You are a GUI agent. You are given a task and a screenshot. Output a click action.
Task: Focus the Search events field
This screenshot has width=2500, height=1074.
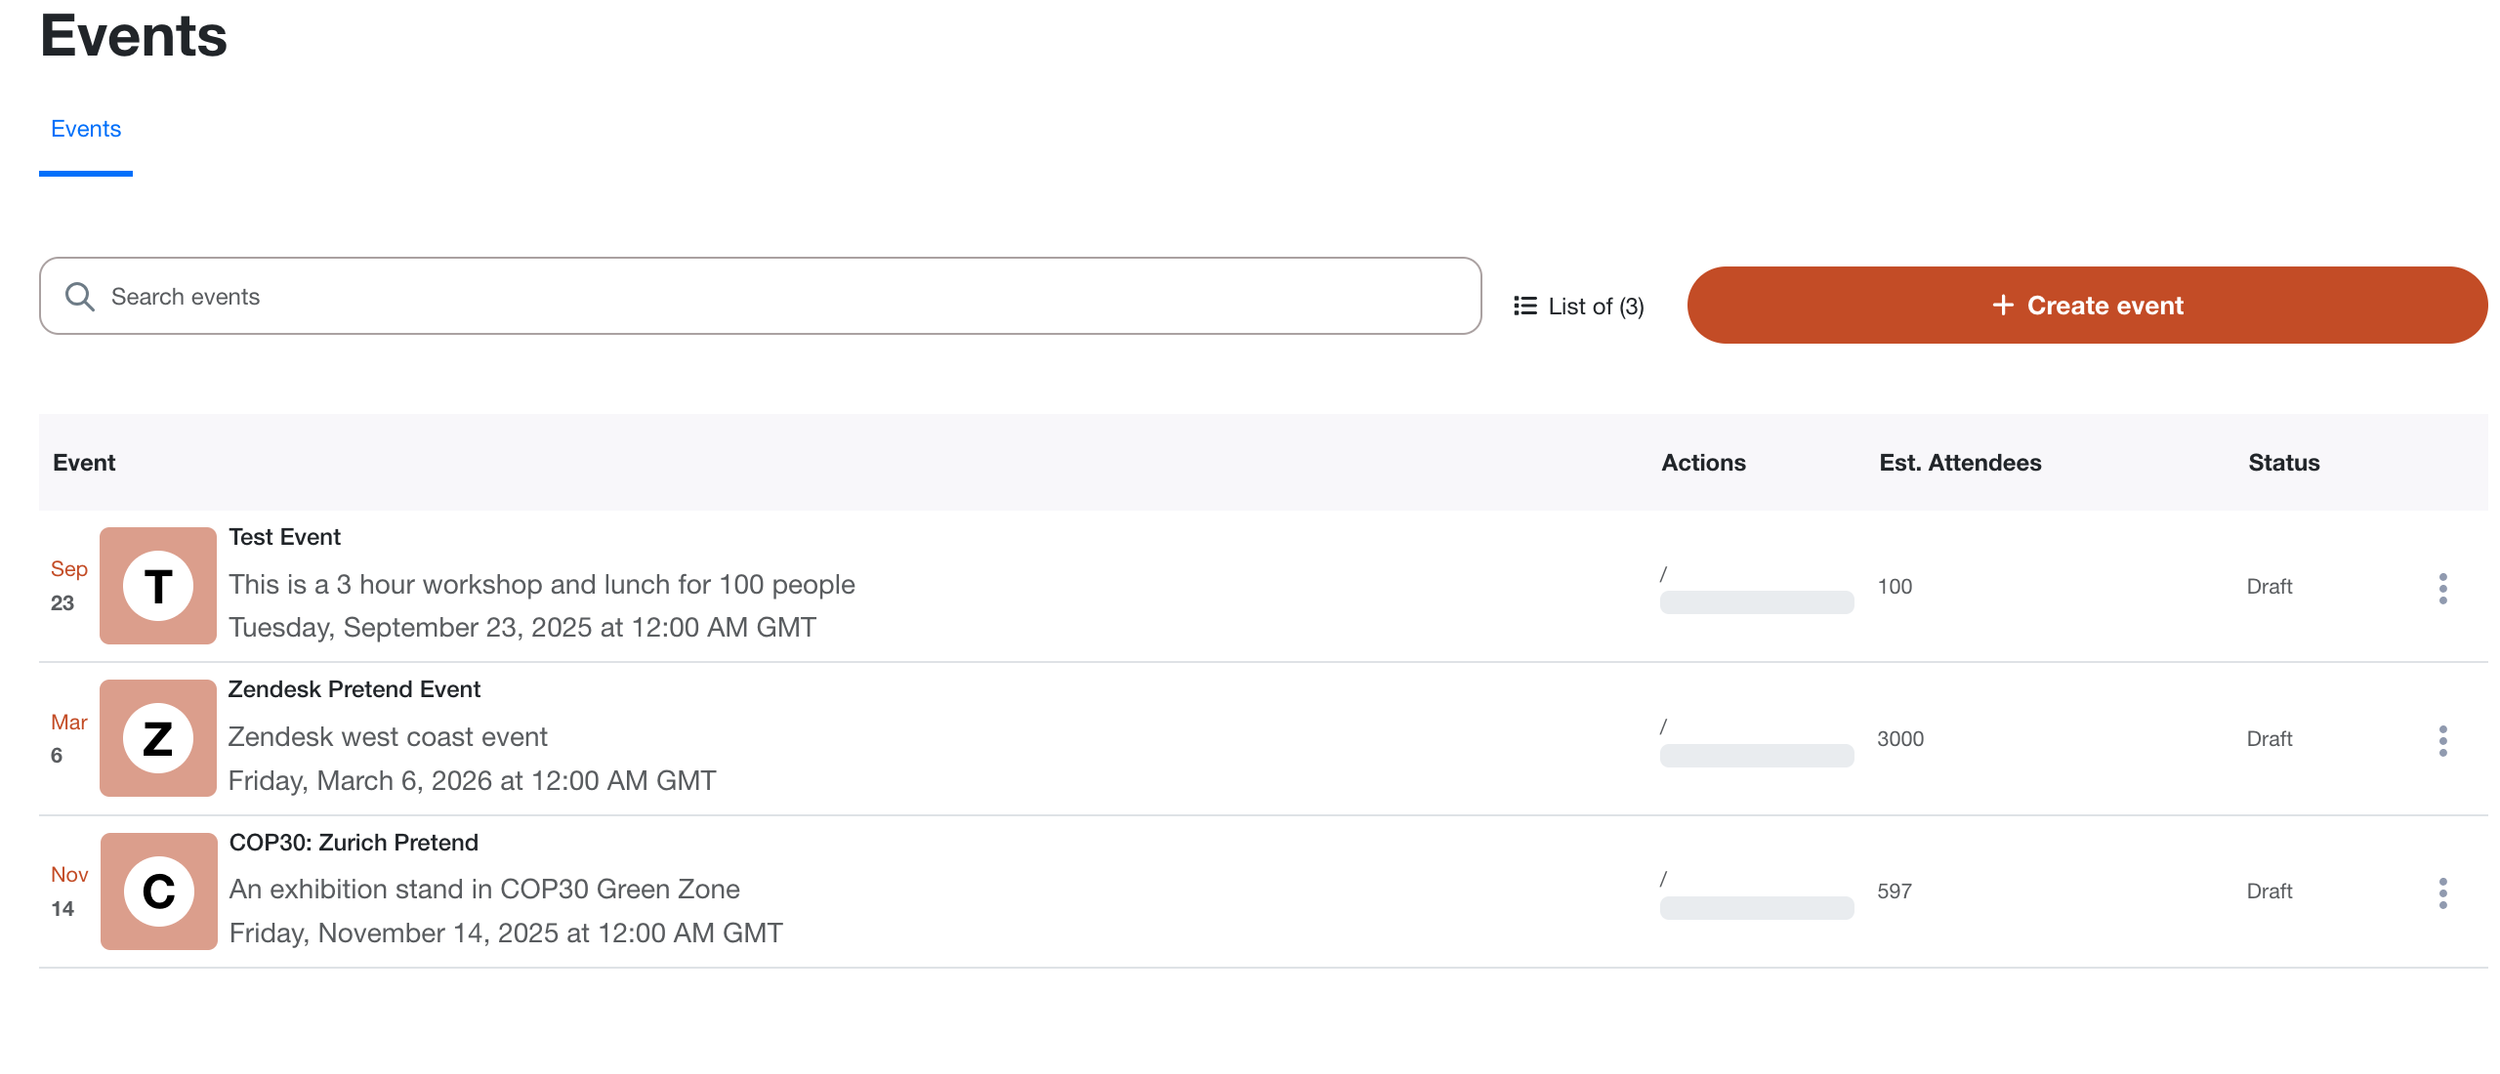pos(760,296)
